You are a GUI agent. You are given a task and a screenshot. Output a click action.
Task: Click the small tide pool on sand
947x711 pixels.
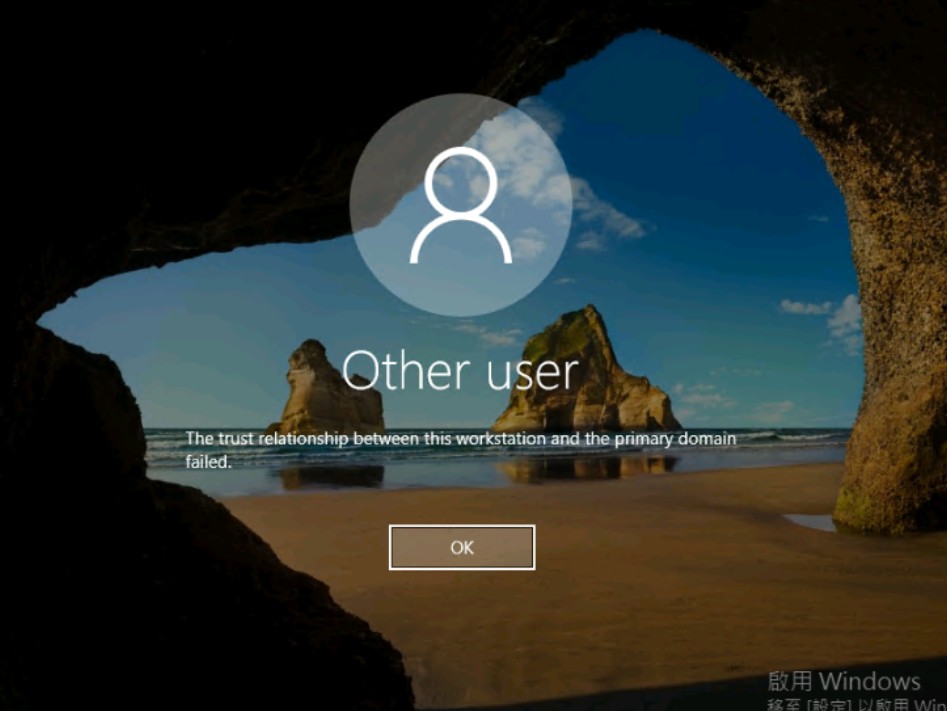(808, 522)
